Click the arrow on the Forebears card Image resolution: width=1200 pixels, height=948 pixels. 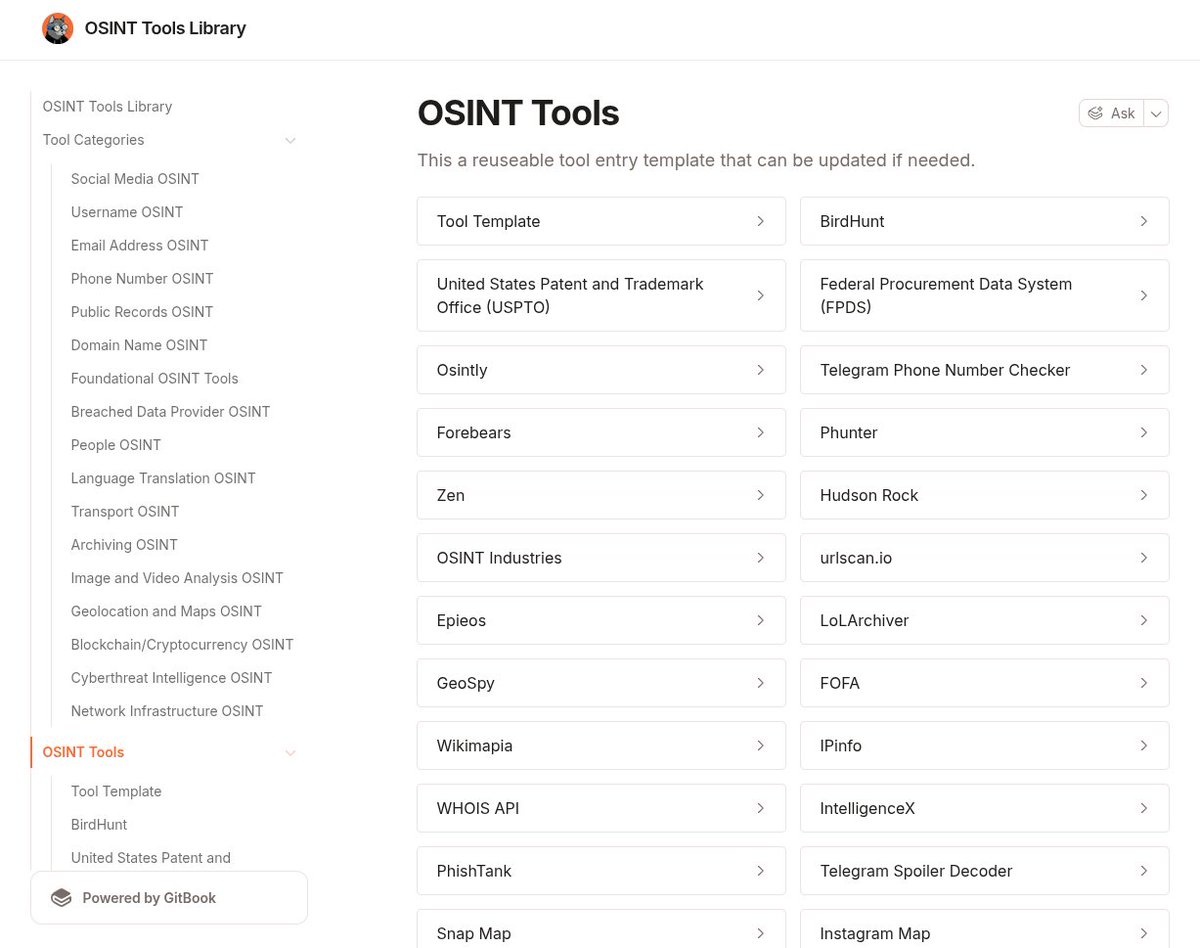pos(760,433)
